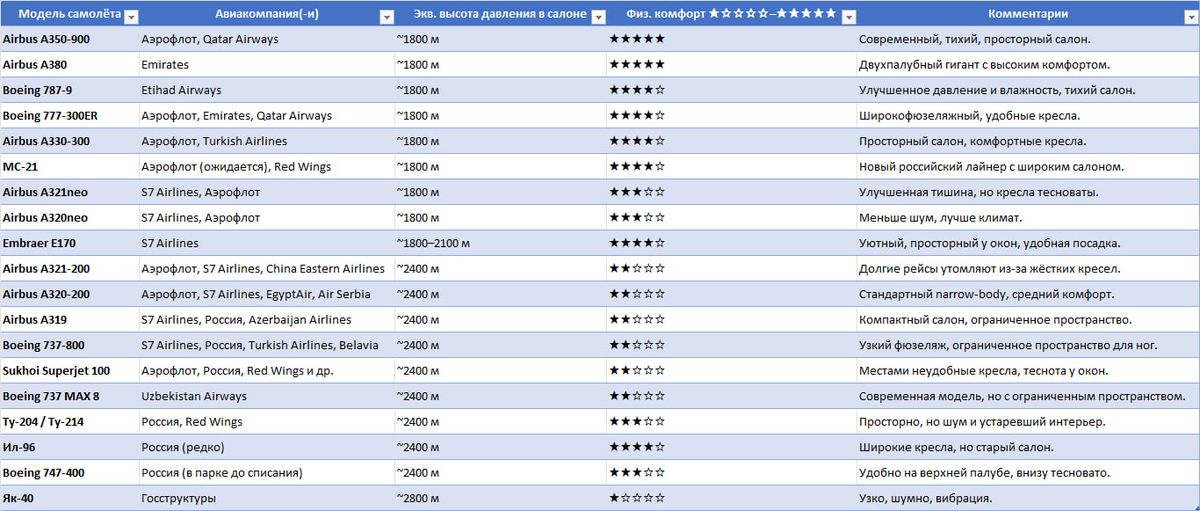Select the Airbus A320neo cell
The height and width of the screenshot is (511, 1200).
(69, 218)
